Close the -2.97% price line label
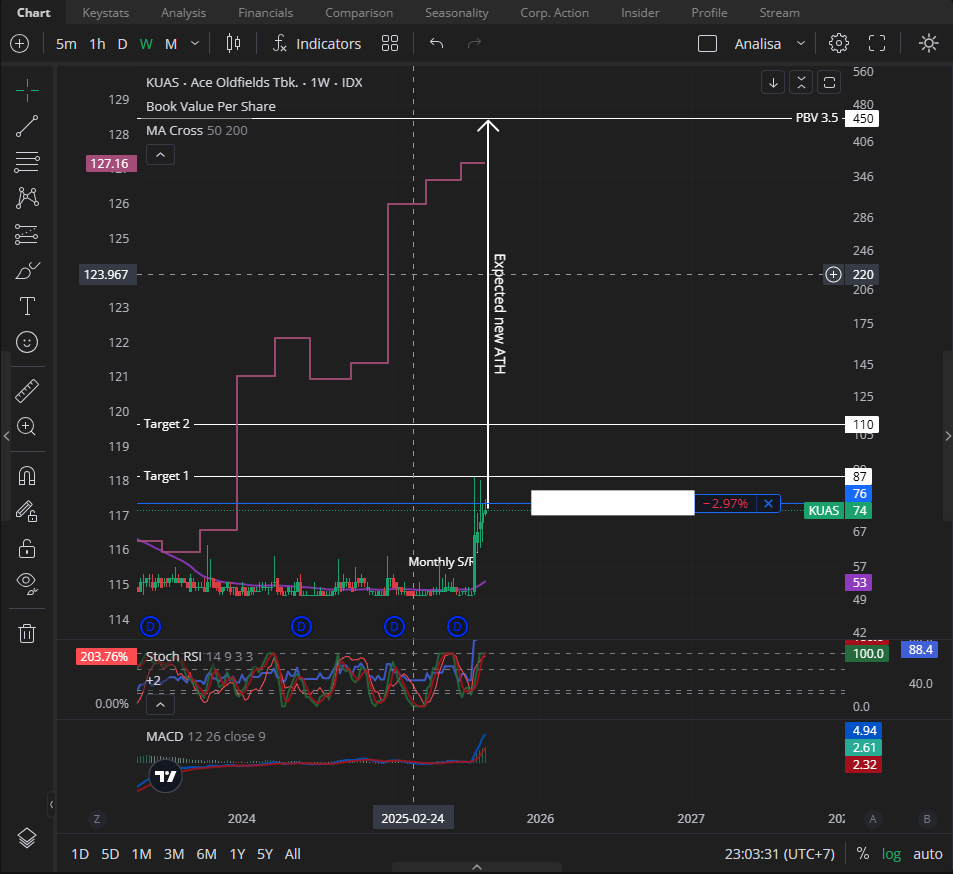 coord(768,503)
